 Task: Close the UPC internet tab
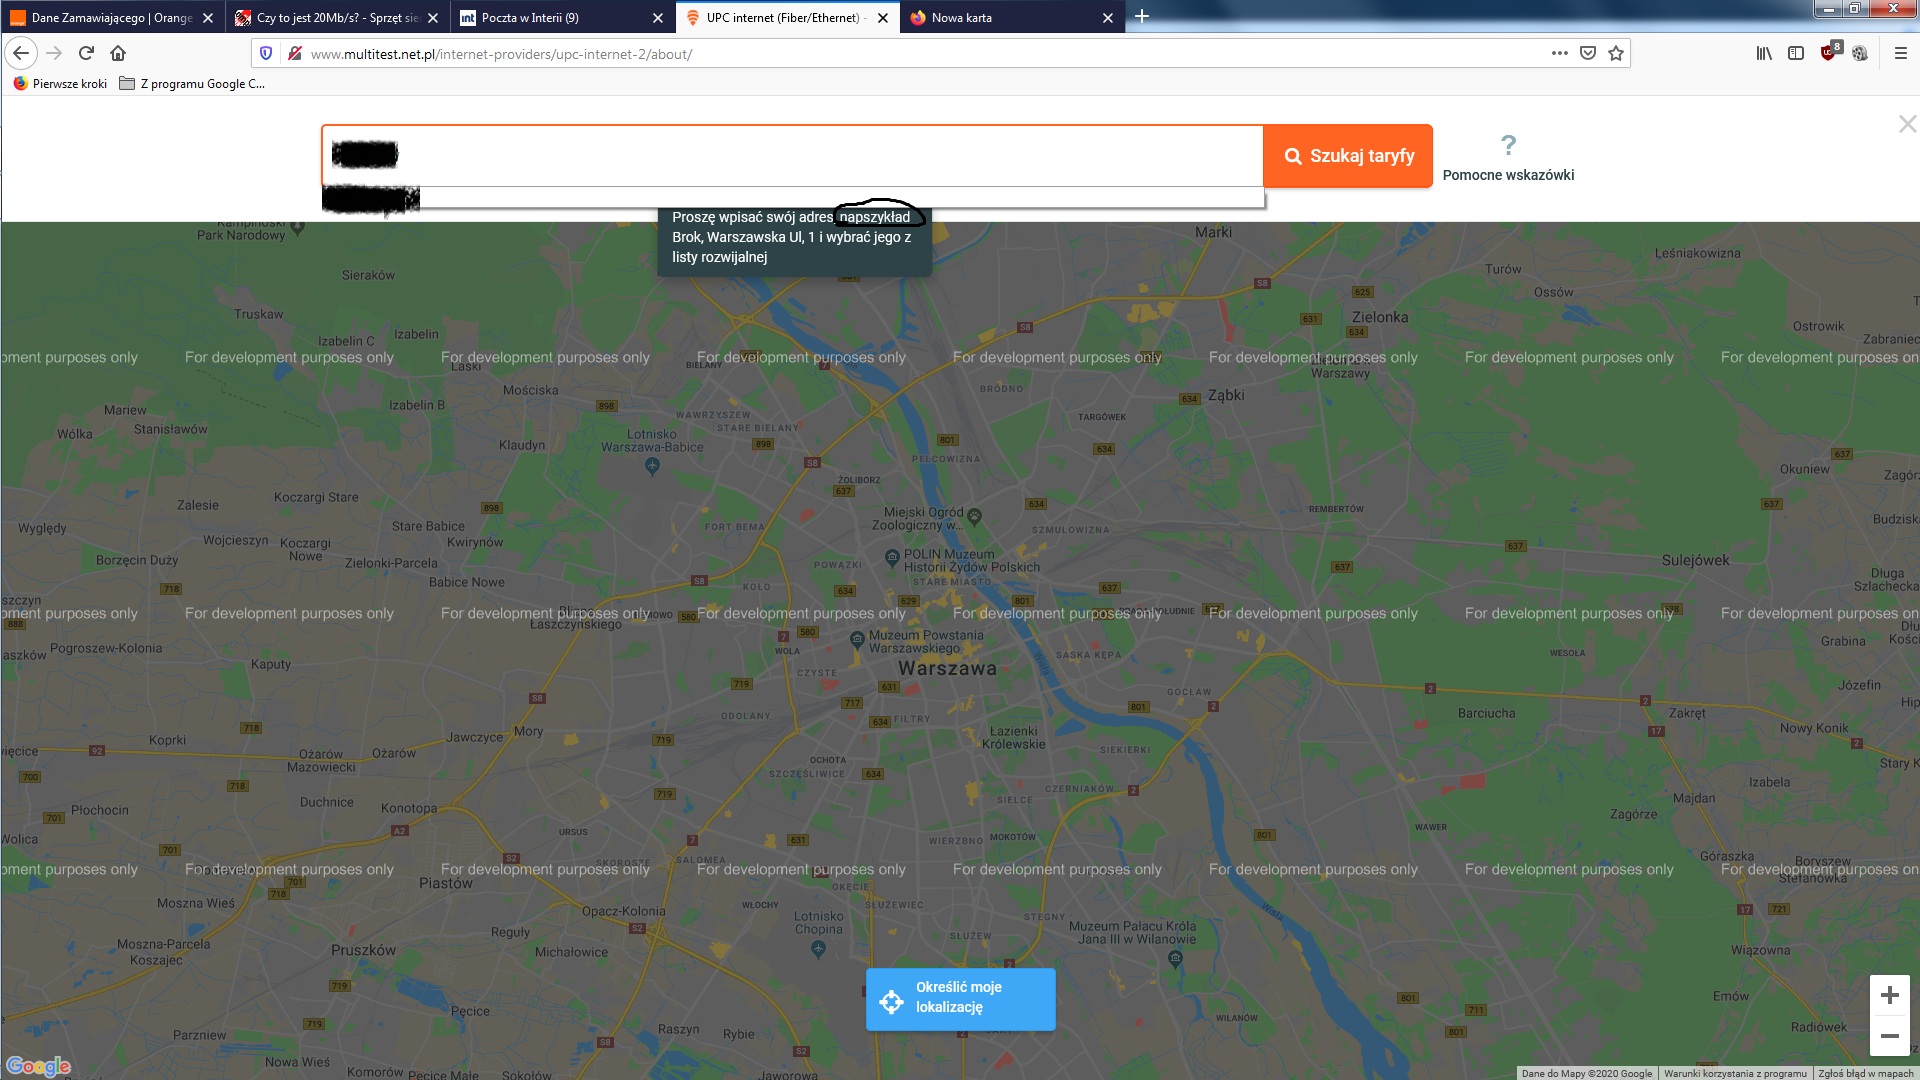882,18
